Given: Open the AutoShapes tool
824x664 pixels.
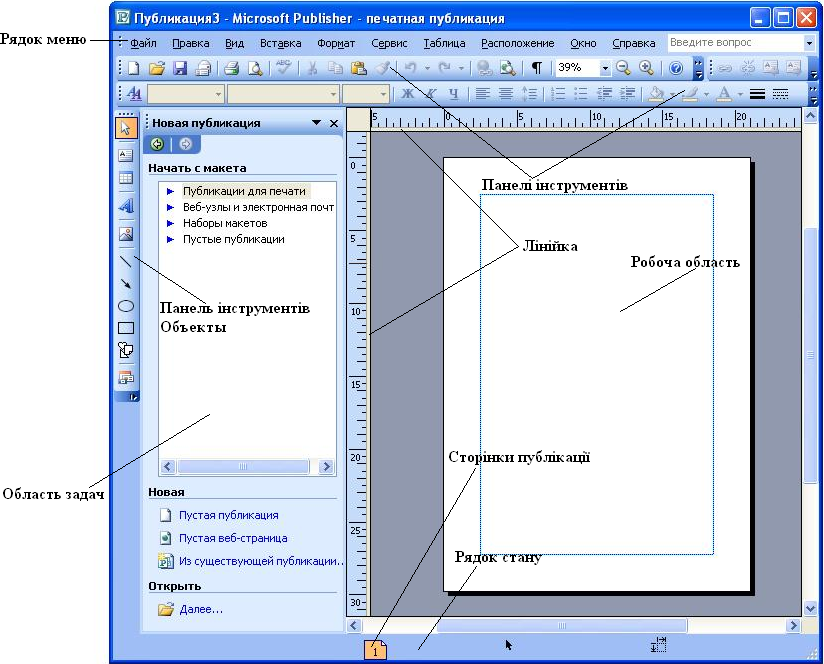Looking at the screenshot, I should tap(126, 350).
